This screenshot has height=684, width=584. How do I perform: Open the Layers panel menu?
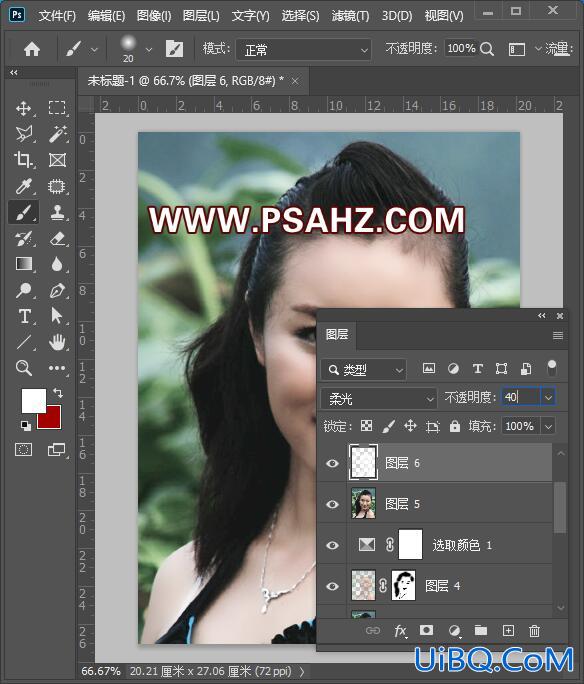(x=558, y=335)
